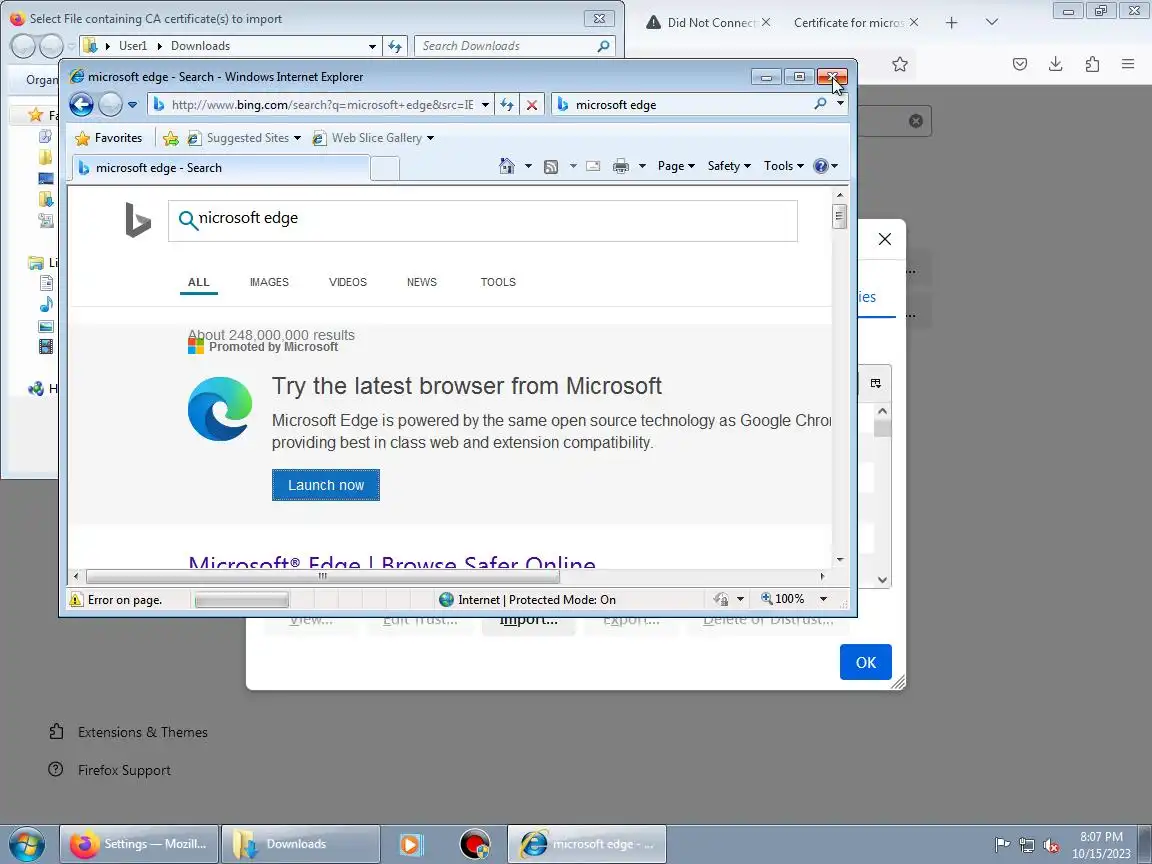Click the Search Downloads field in file dialog
Viewport: 1152px width, 864px height.
514,46
